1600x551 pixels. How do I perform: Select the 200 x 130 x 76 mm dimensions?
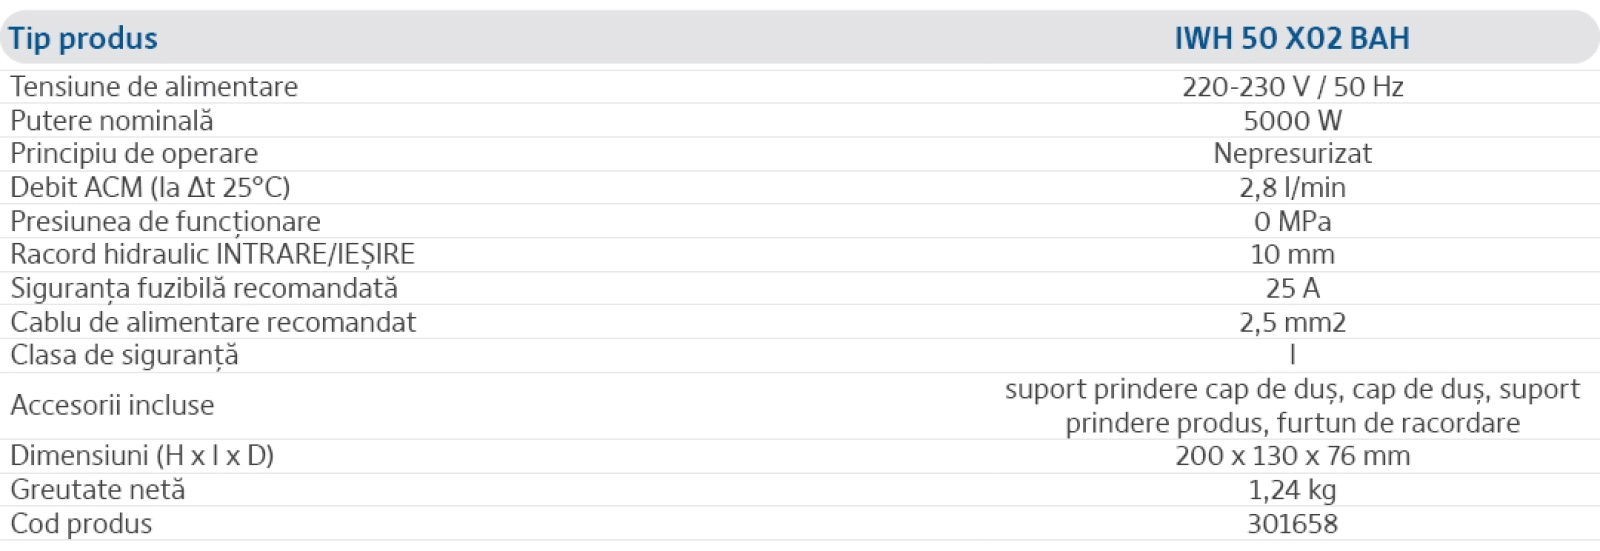pyautogui.click(x=1292, y=456)
